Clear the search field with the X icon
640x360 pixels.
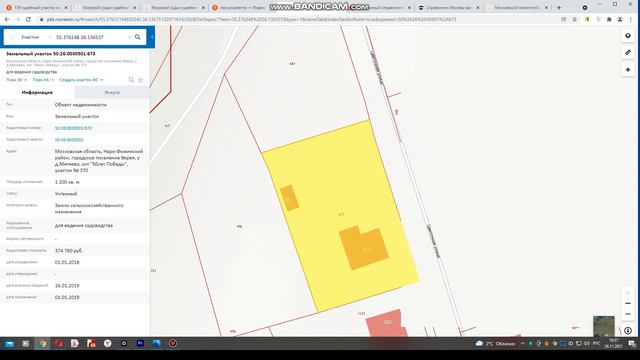129,37
